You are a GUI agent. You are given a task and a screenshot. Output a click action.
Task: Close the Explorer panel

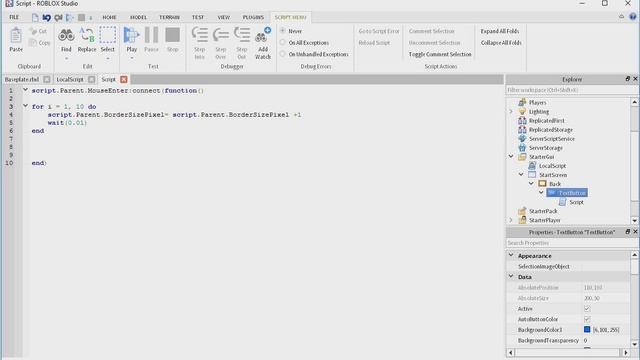point(635,79)
